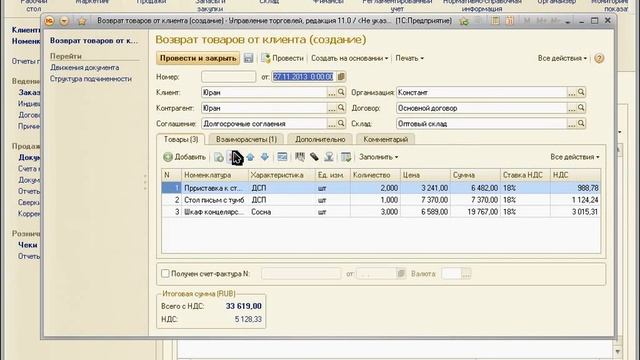
Task: Click the sum cell 19 767,00
Action: coord(476,212)
